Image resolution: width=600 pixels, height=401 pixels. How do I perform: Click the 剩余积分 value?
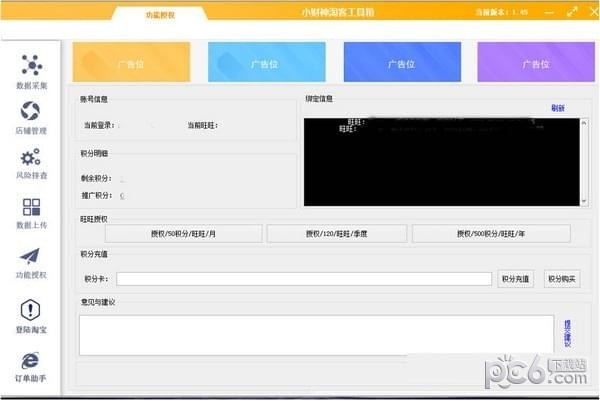(122, 179)
